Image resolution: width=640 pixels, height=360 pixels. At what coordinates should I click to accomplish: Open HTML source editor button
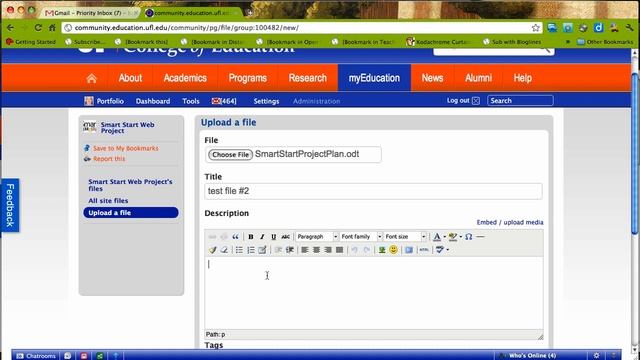point(424,250)
